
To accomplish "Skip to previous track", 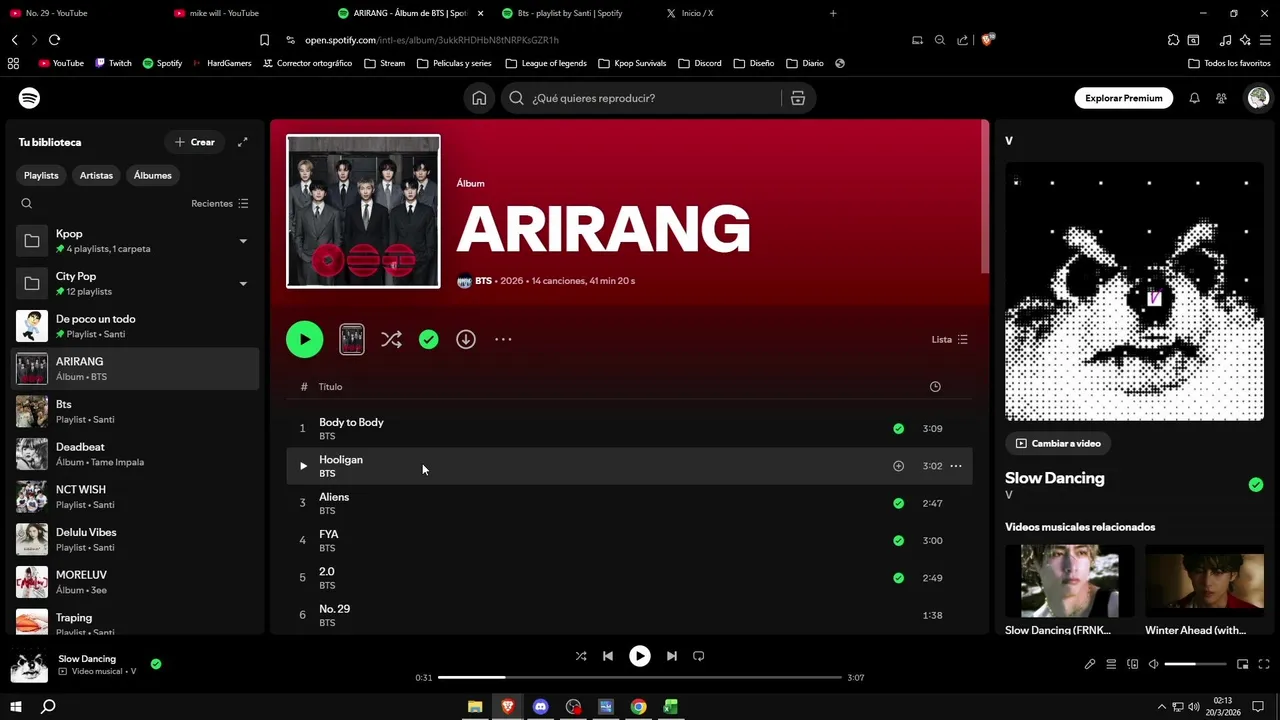I will pyautogui.click(x=607, y=656).
